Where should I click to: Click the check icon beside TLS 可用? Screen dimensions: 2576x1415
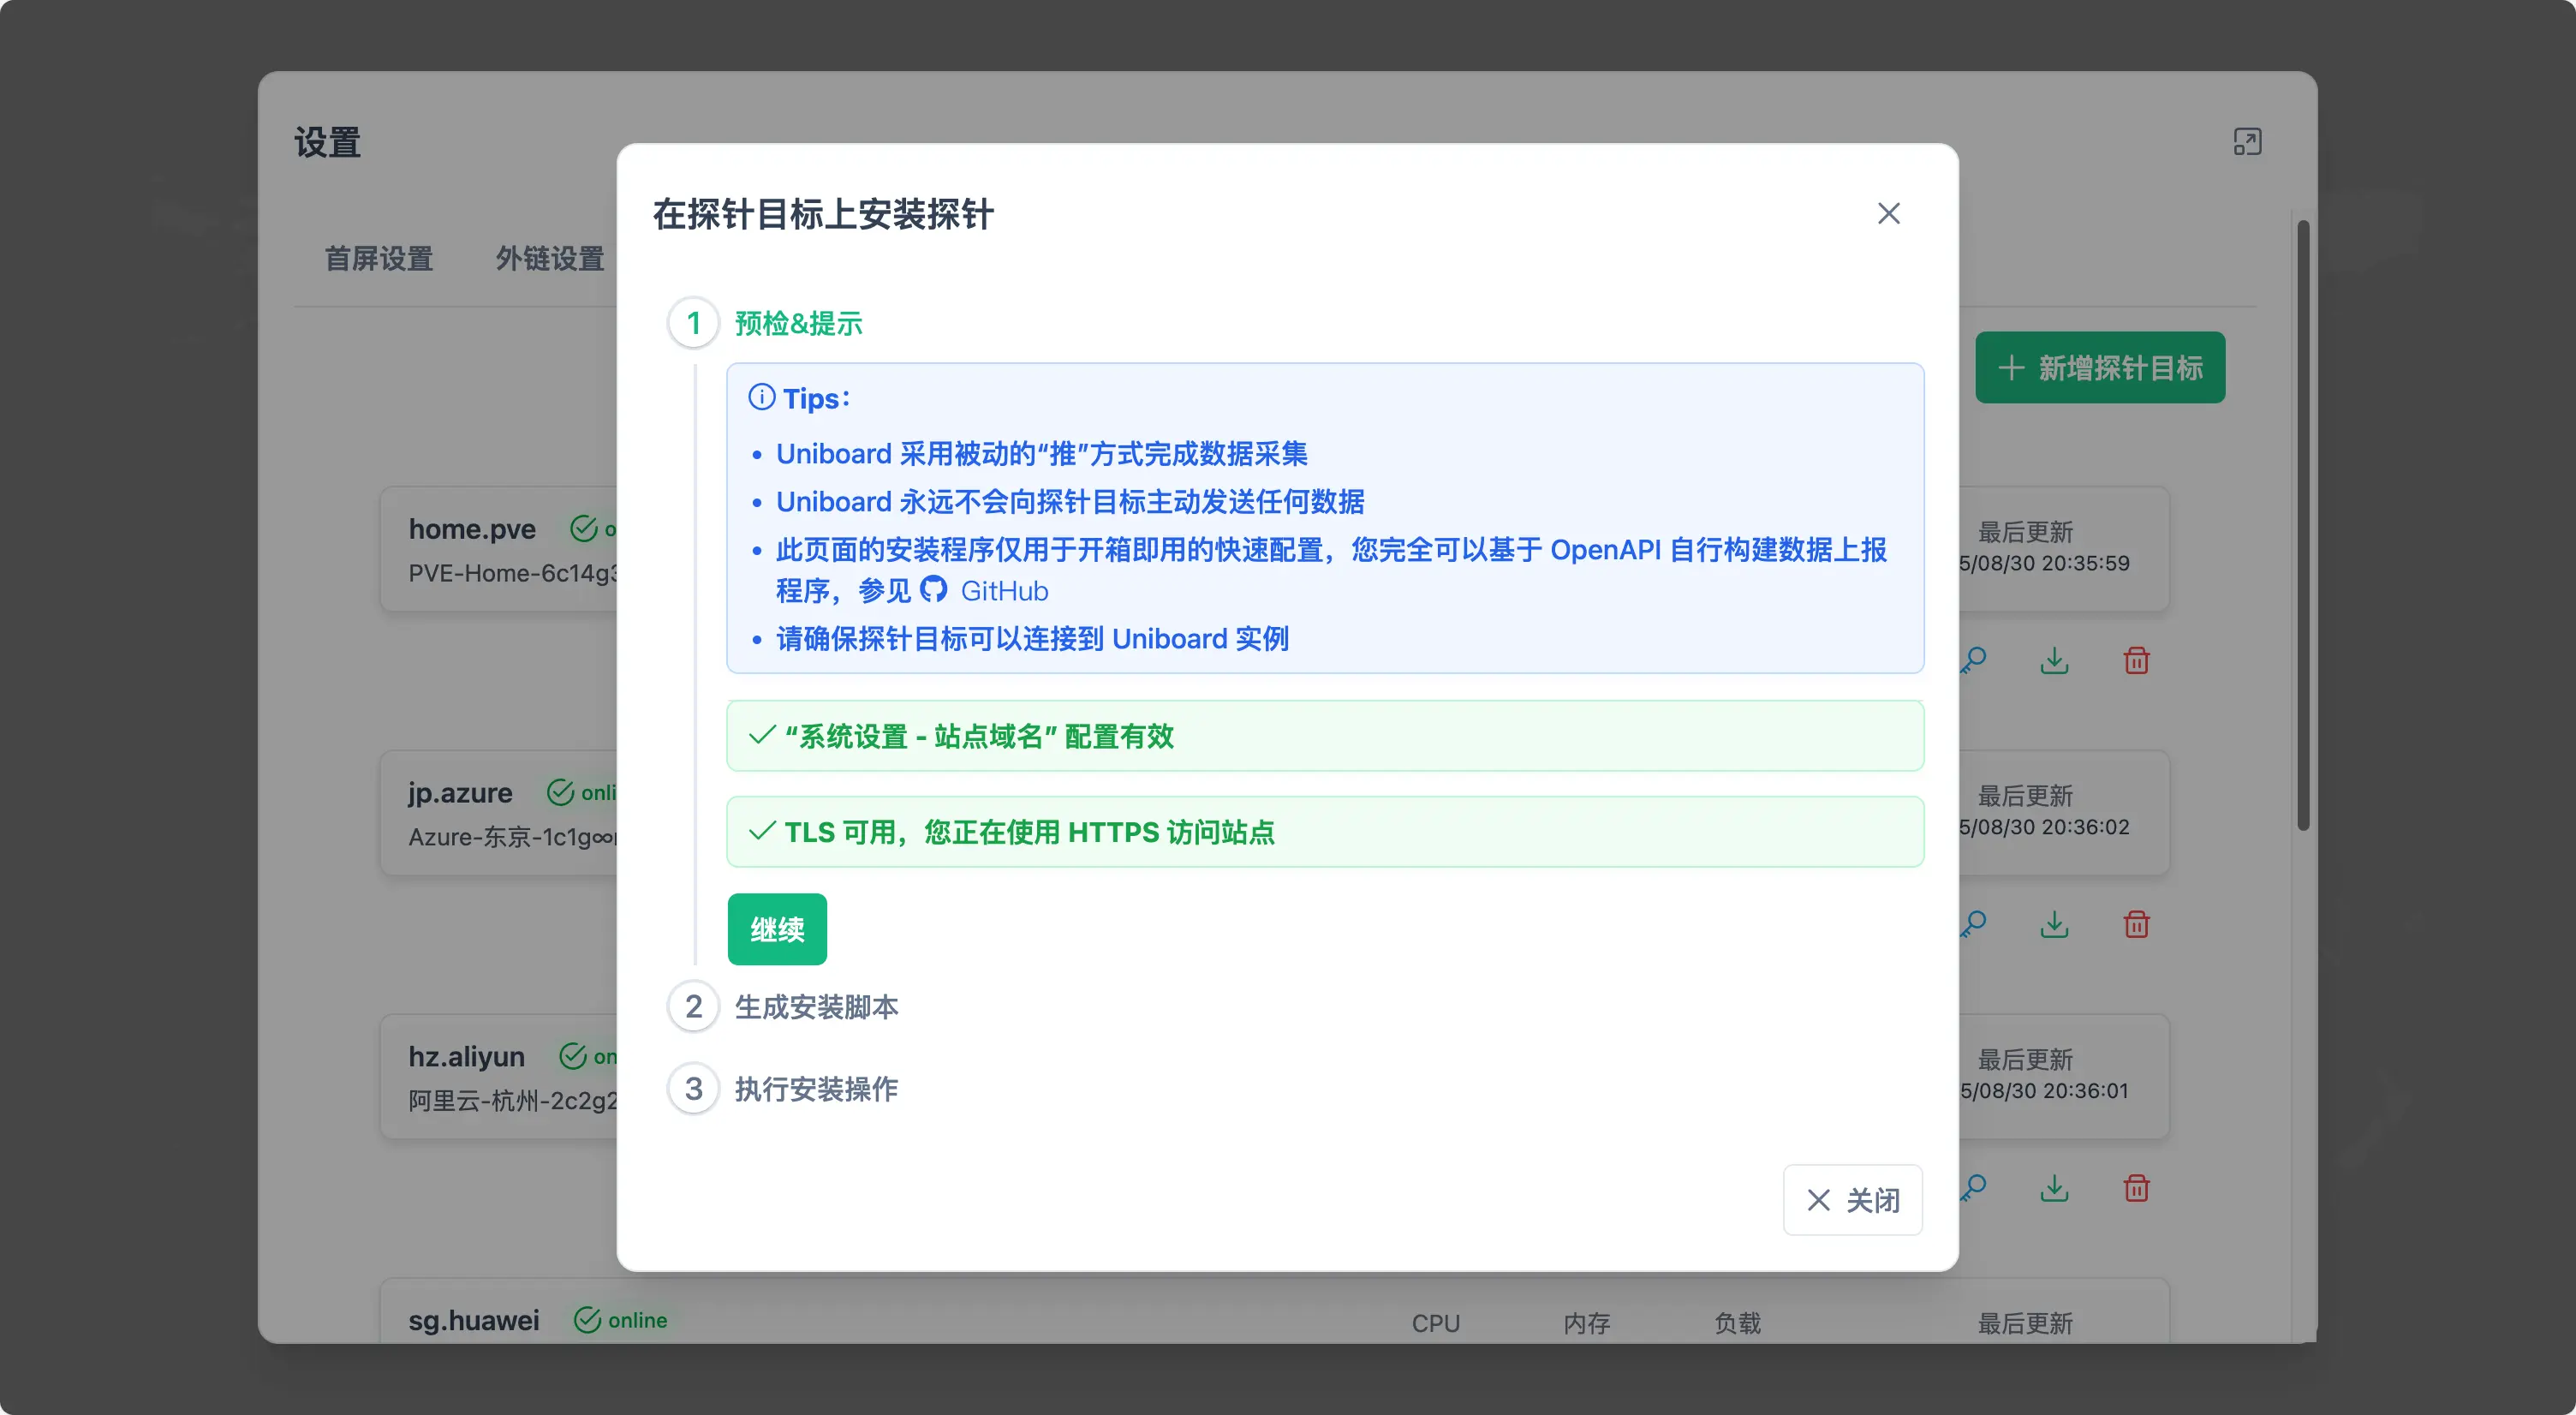[762, 831]
